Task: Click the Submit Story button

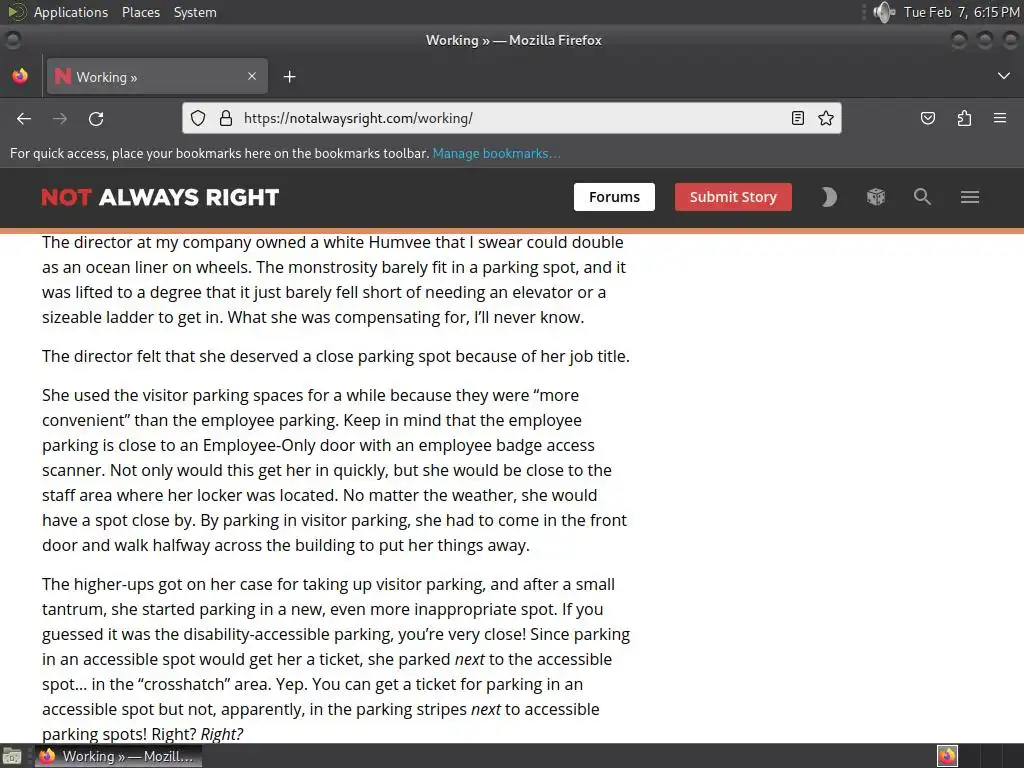Action: click(733, 197)
